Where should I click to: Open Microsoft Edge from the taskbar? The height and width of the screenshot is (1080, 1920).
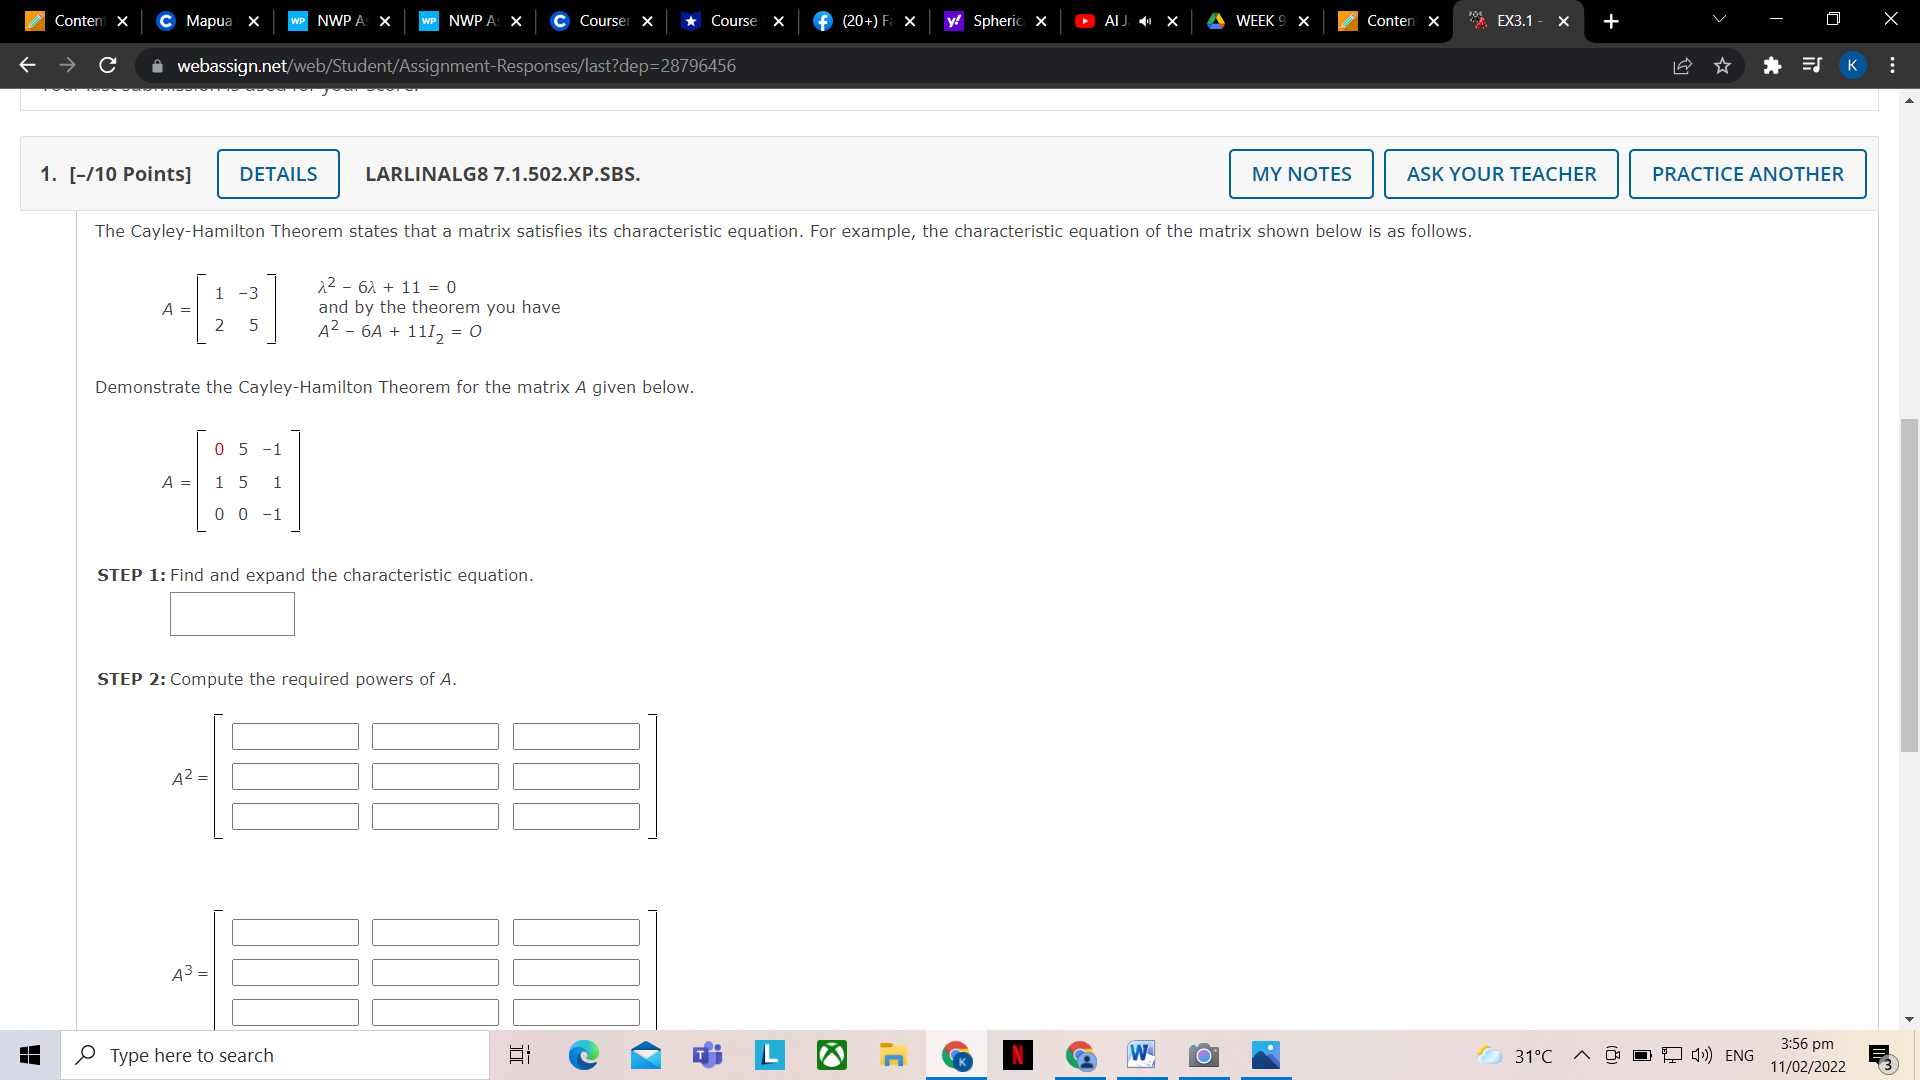[584, 1055]
